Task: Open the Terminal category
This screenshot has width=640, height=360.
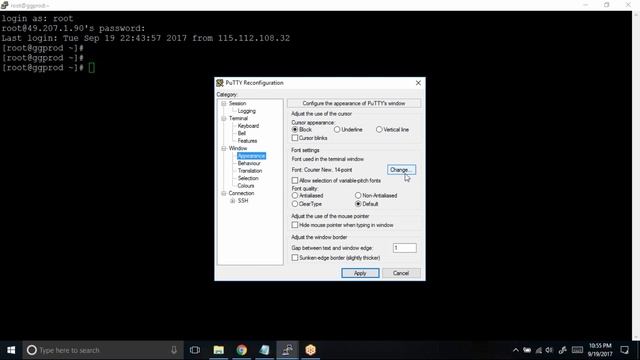Action: [x=238, y=118]
